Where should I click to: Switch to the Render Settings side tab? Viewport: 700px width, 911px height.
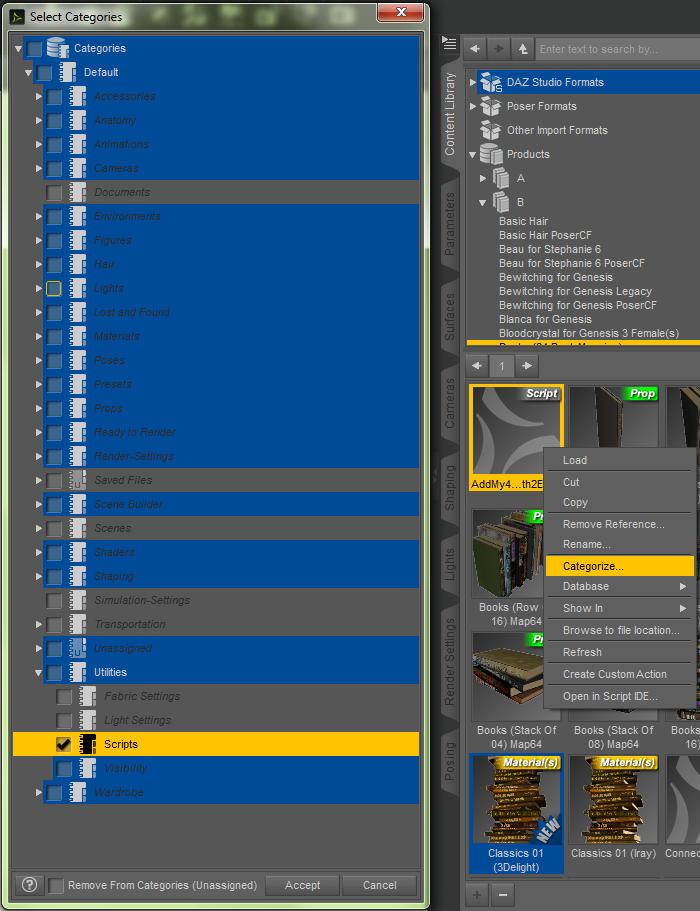pyautogui.click(x=450, y=662)
